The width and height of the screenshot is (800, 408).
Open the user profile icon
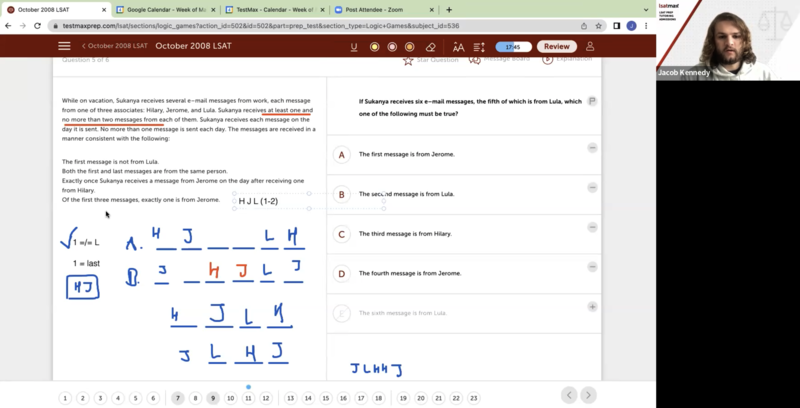click(x=590, y=46)
